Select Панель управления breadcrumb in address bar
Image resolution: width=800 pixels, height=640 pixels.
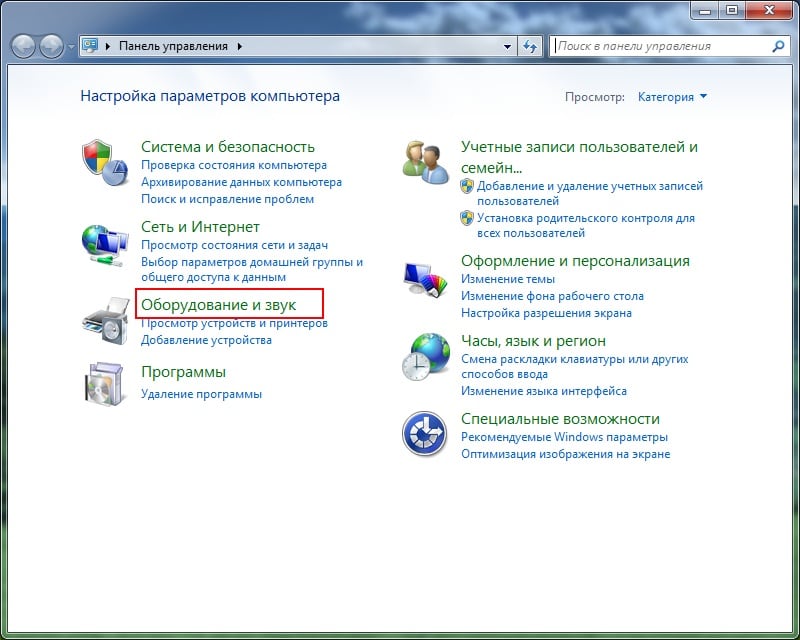coord(173,46)
